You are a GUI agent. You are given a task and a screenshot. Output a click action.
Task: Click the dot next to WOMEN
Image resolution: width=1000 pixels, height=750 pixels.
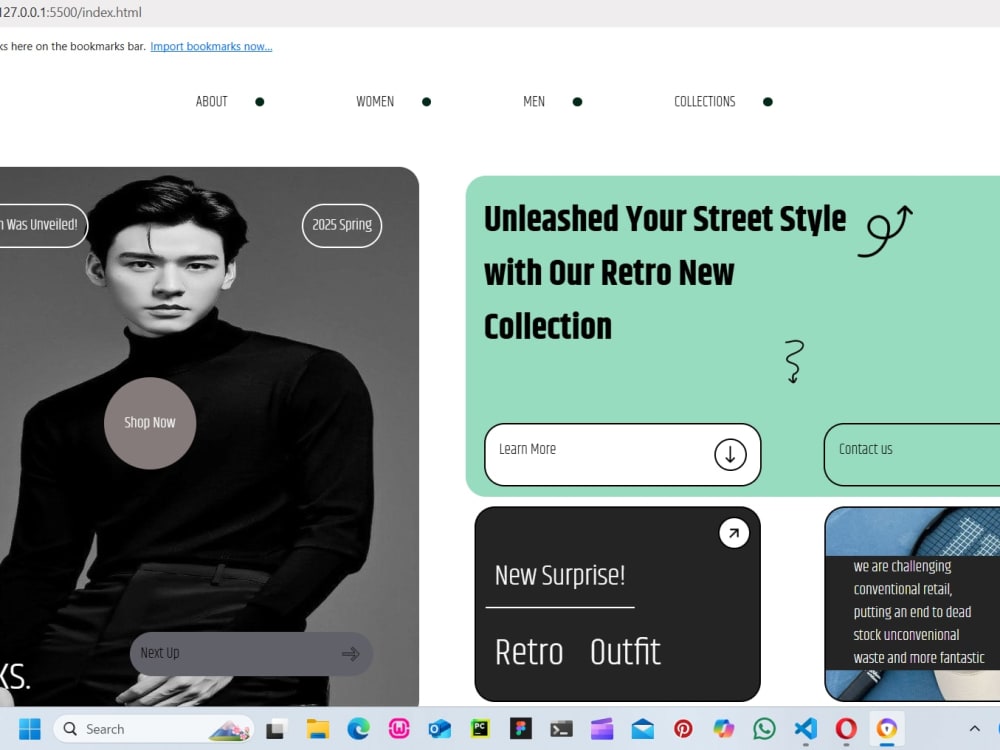pos(427,102)
